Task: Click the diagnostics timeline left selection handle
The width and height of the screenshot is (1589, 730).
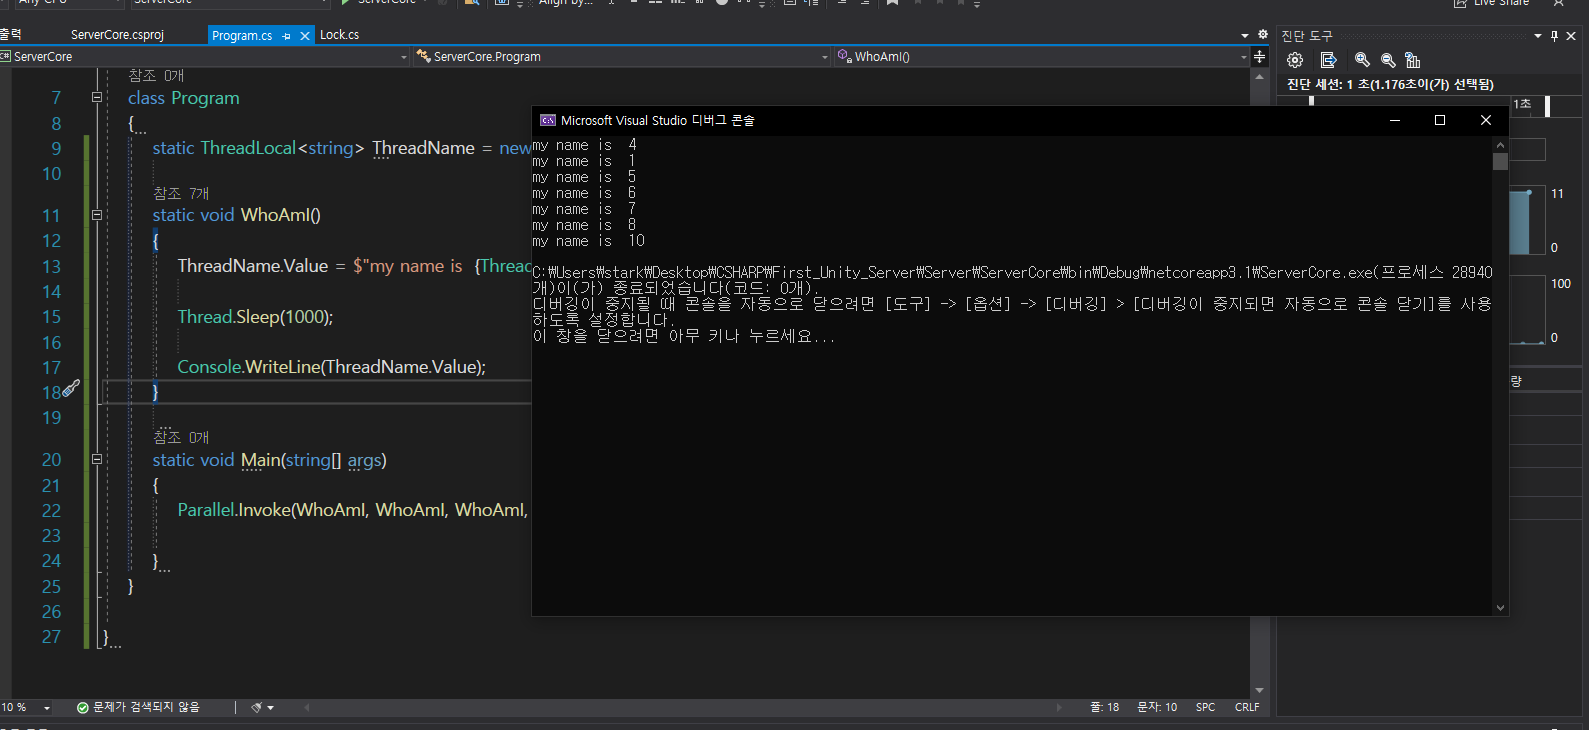Action: pyautogui.click(x=1311, y=100)
